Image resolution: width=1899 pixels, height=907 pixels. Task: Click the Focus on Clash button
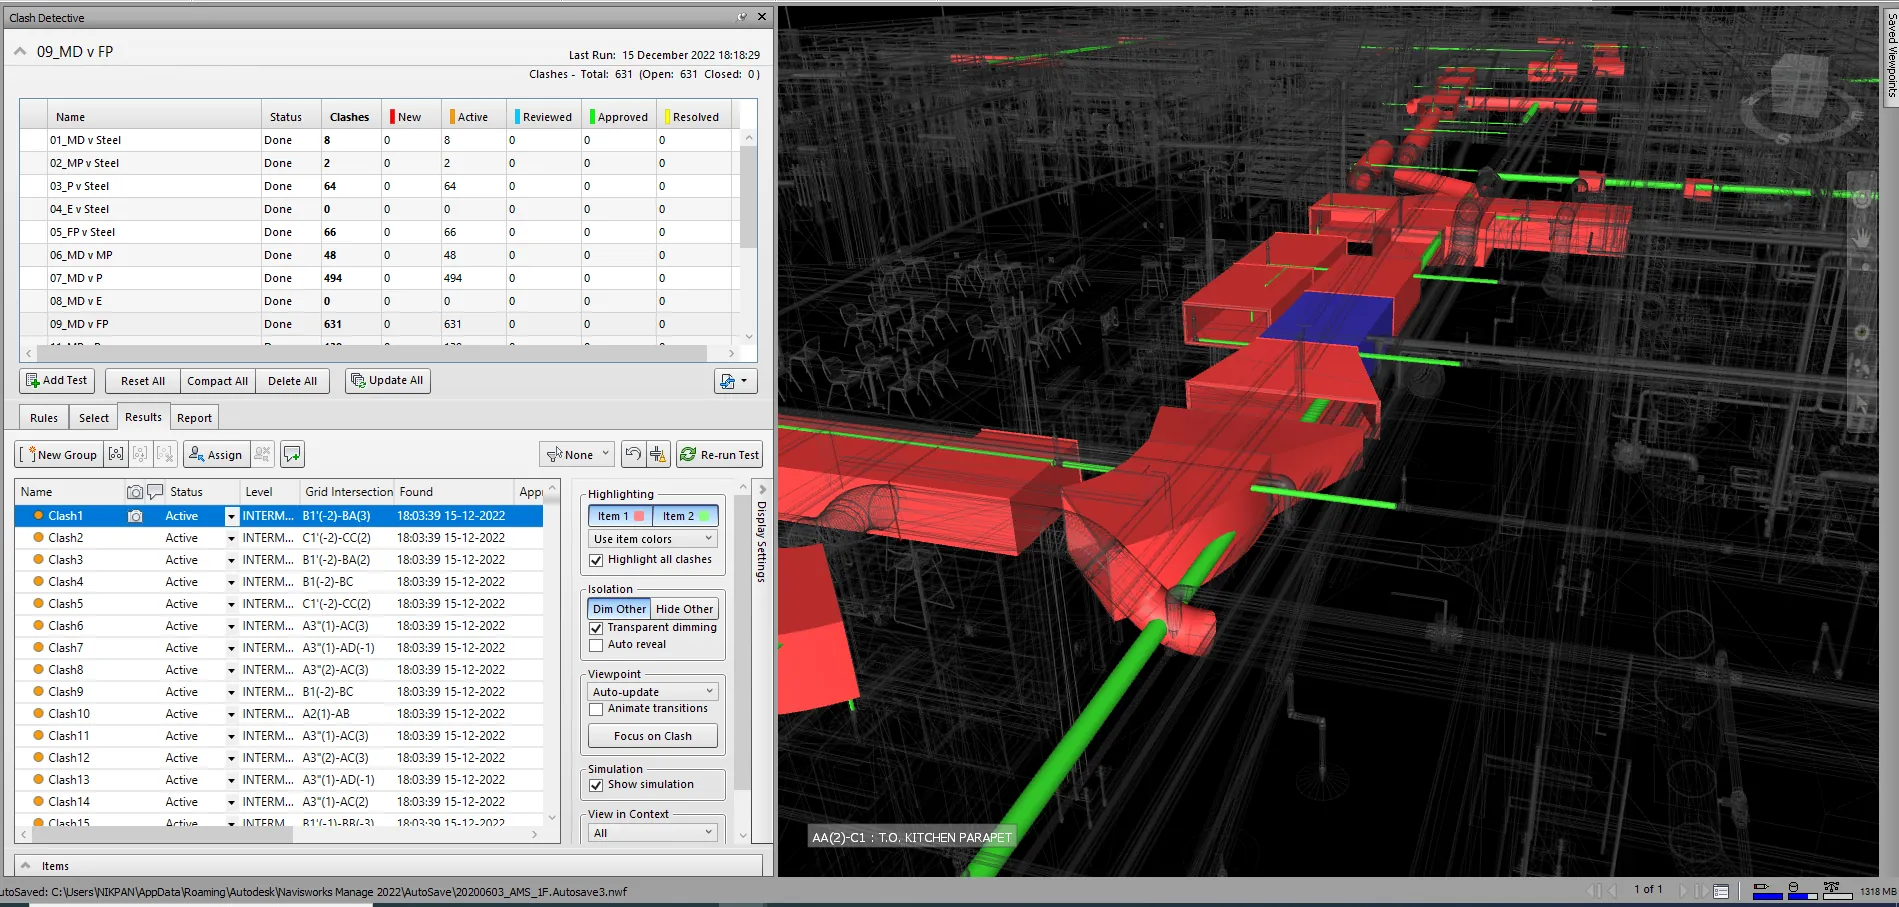(x=653, y=736)
